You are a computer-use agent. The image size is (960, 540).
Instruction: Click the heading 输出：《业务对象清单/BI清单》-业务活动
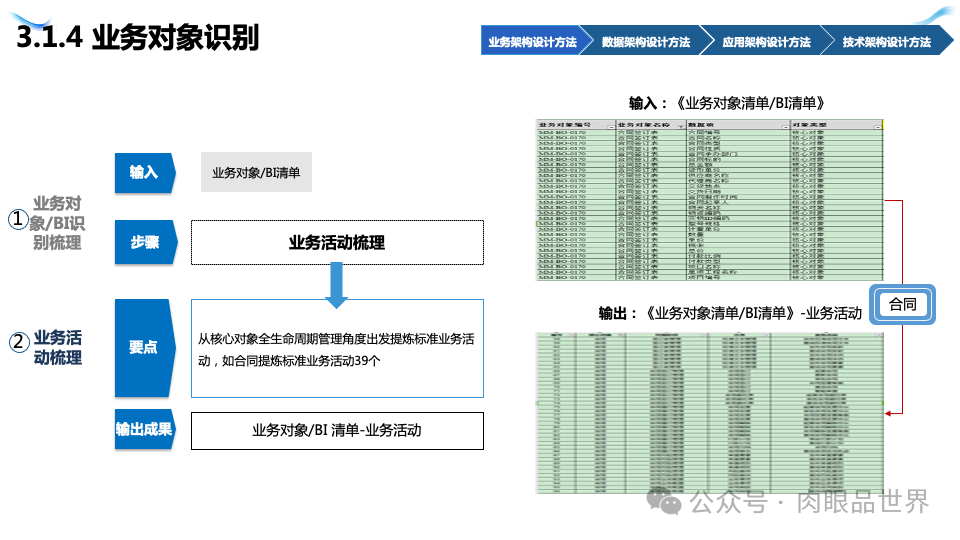(x=730, y=313)
